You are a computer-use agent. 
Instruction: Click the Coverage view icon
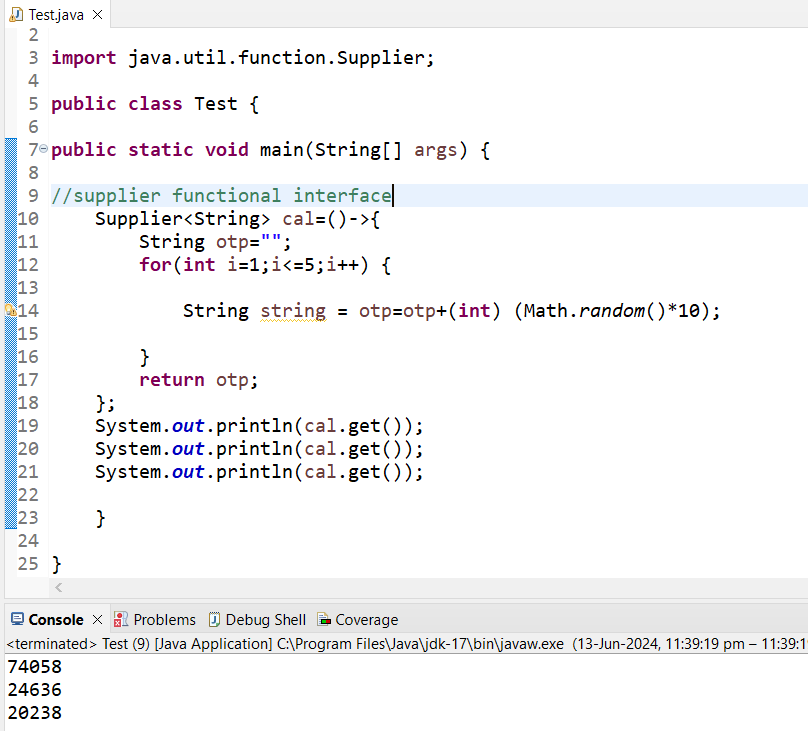(324, 619)
